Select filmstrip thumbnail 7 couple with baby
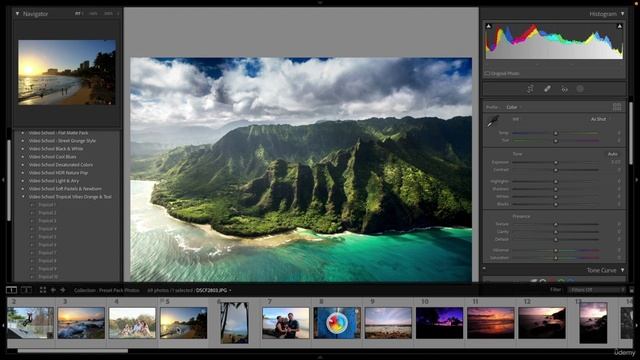Screen dimensions: 640x360 tap(286, 323)
